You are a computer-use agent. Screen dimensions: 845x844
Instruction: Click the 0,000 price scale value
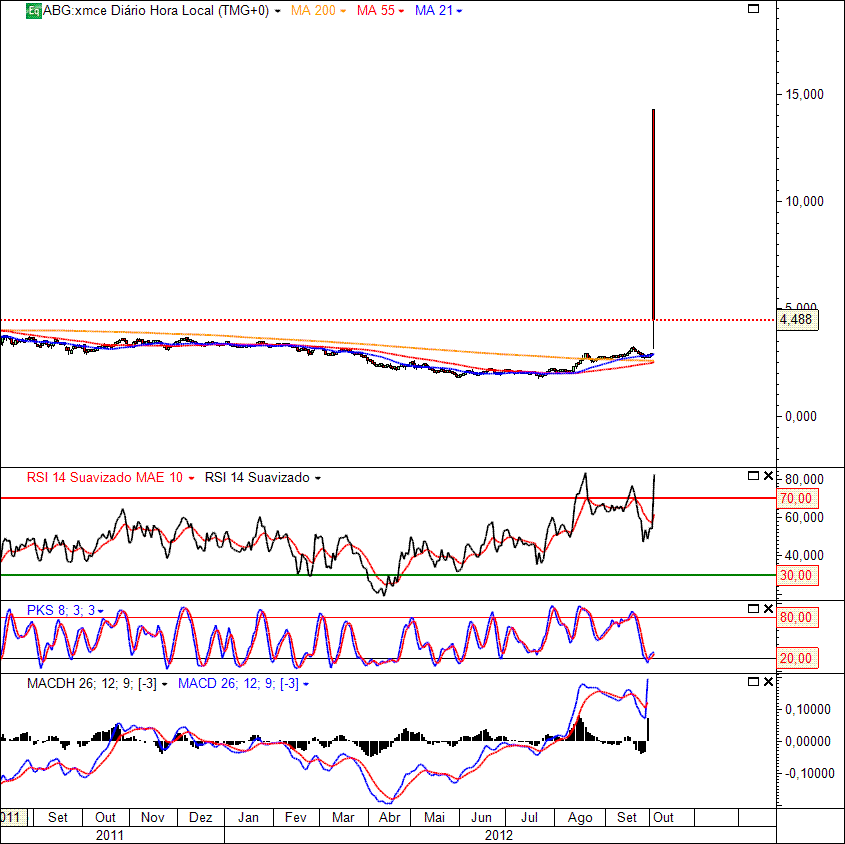click(801, 416)
